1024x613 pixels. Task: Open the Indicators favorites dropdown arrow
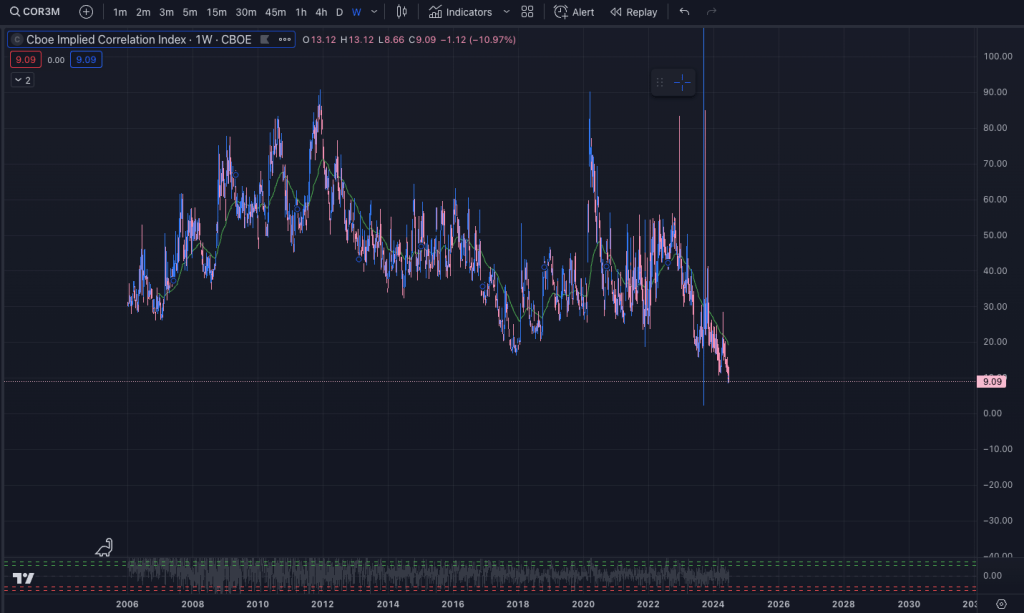tap(506, 12)
